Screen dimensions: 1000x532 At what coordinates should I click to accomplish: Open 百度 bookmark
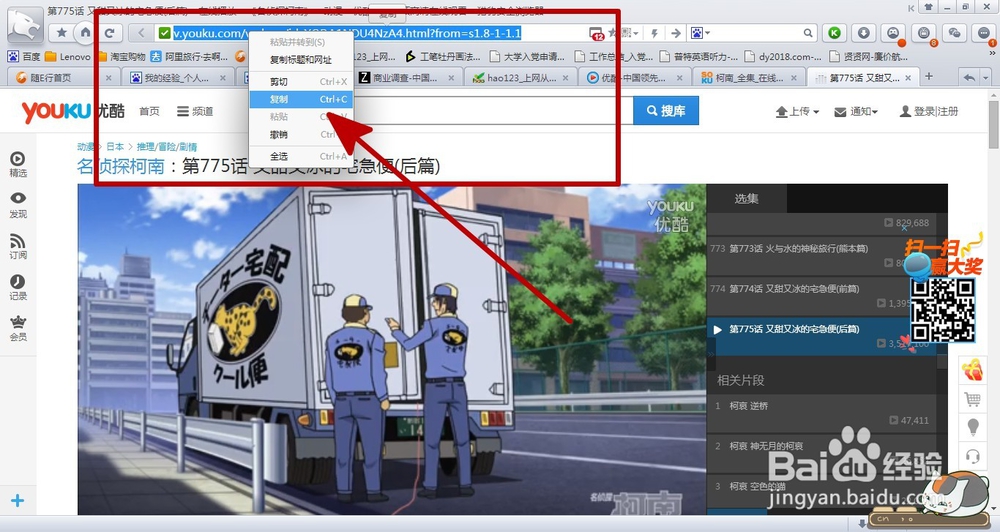point(24,57)
